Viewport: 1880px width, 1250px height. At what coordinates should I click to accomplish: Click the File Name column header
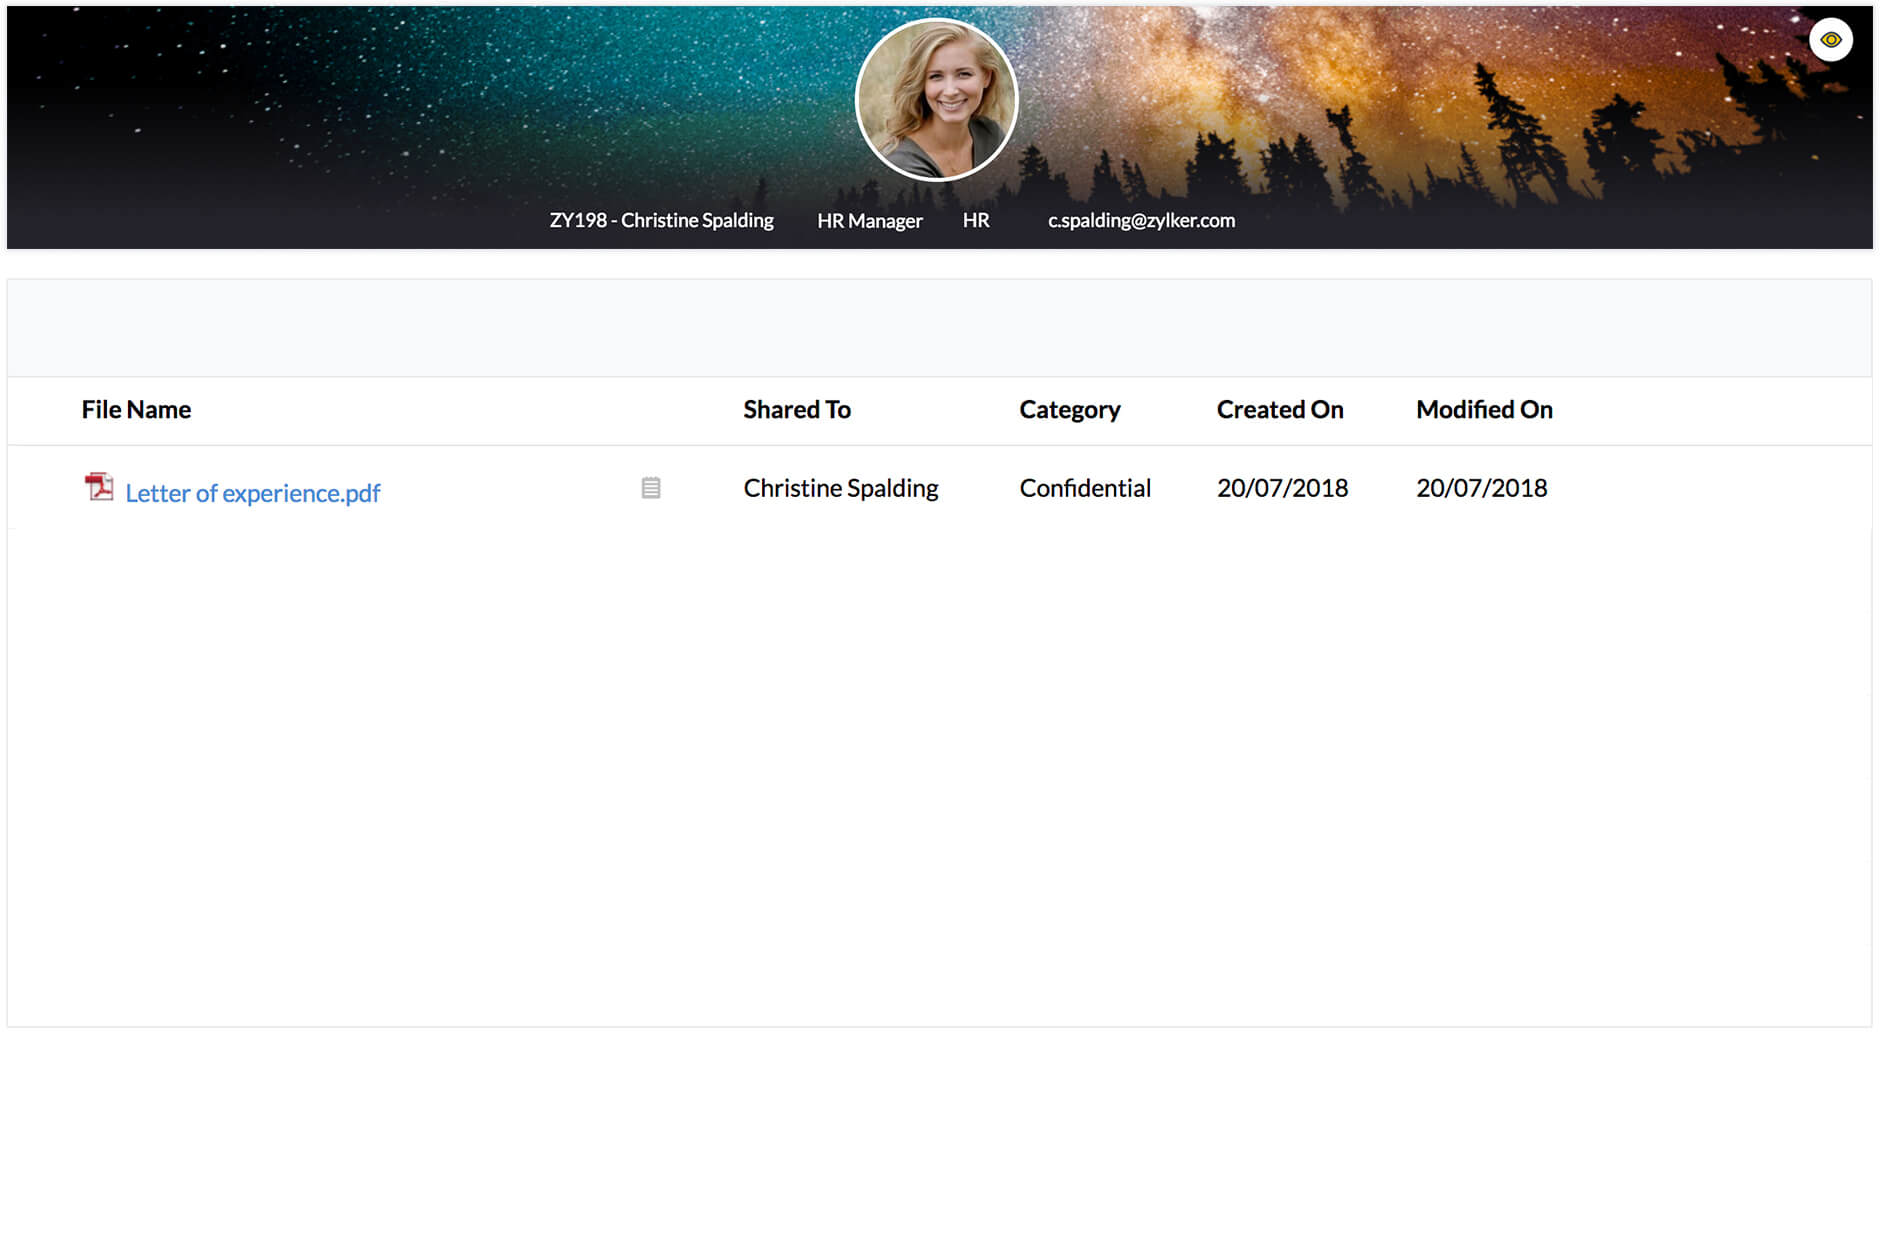pos(136,410)
